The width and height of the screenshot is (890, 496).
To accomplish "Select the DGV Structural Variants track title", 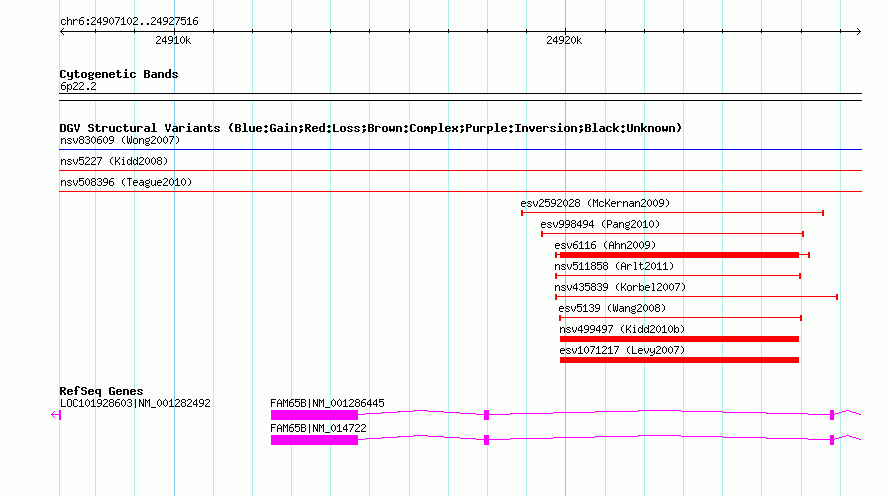I will point(371,128).
